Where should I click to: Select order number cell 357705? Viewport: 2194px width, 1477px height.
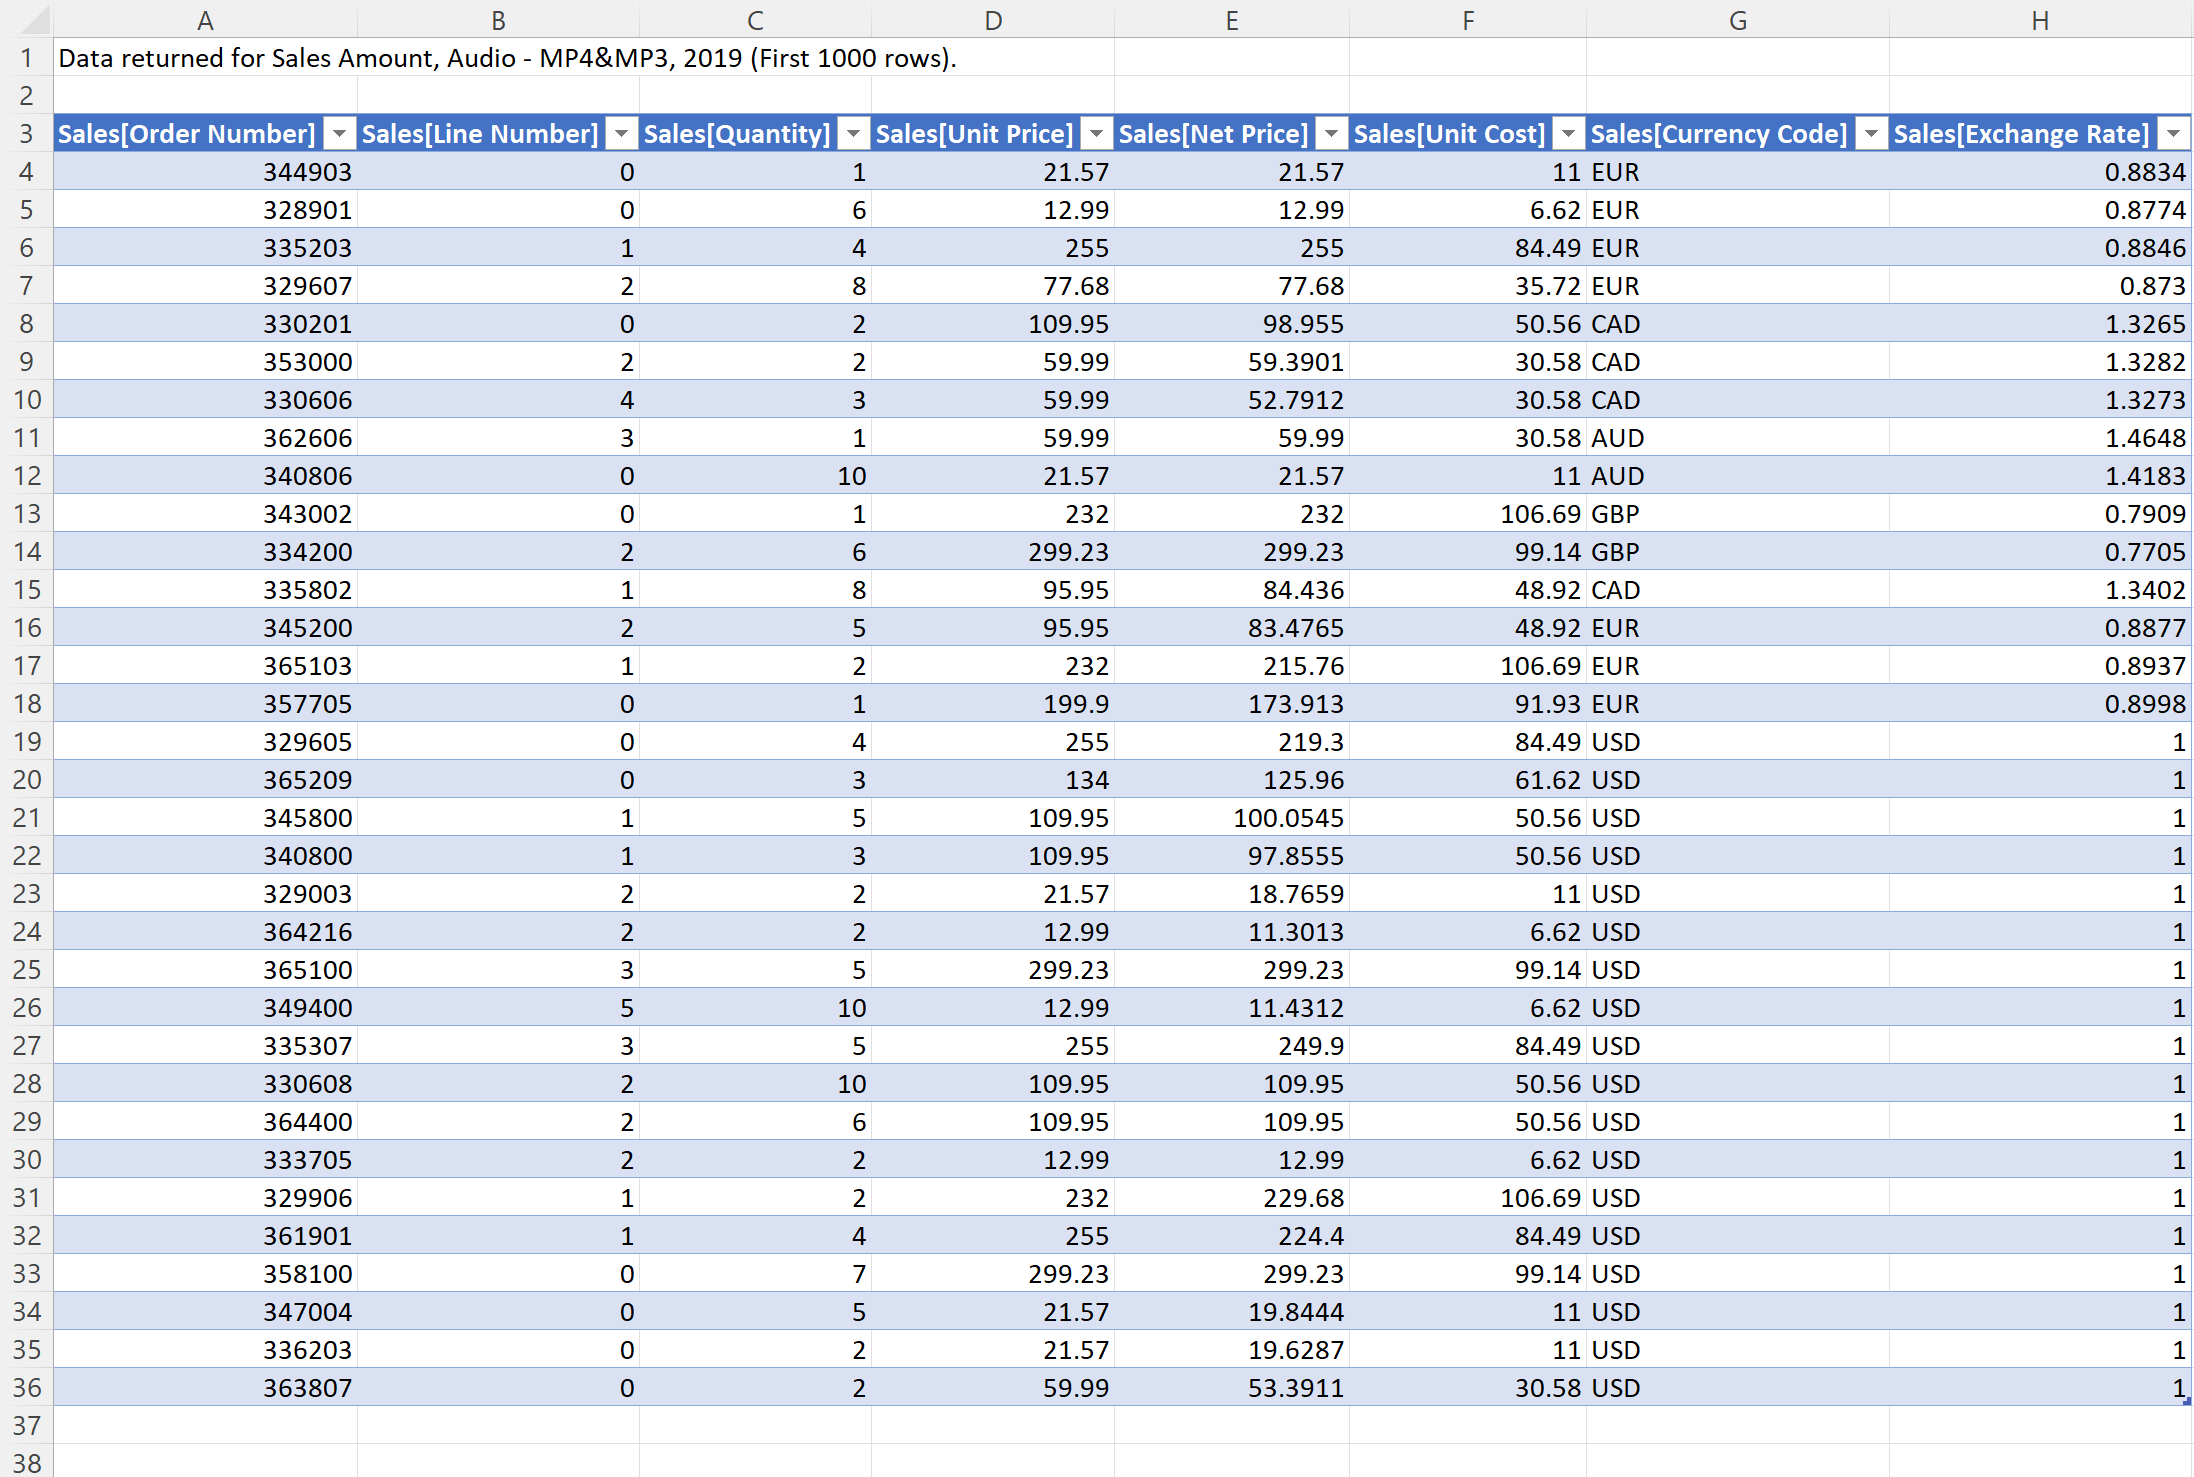[205, 704]
